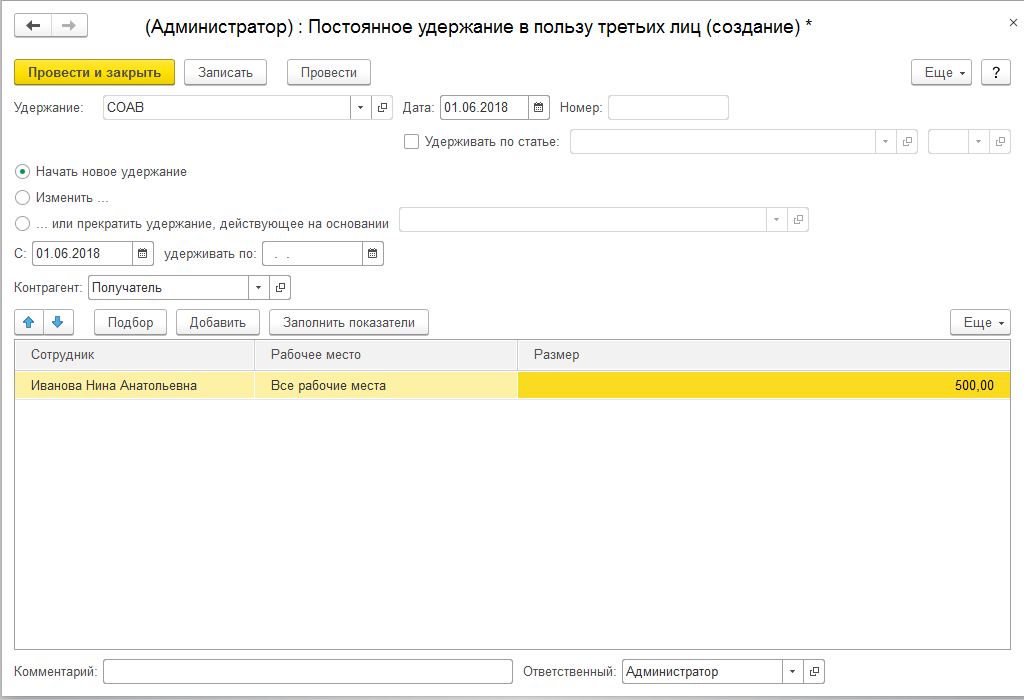Screen dimensions: 1024x700
Task: Expand the Удержание dropdown list
Action: click(x=360, y=108)
